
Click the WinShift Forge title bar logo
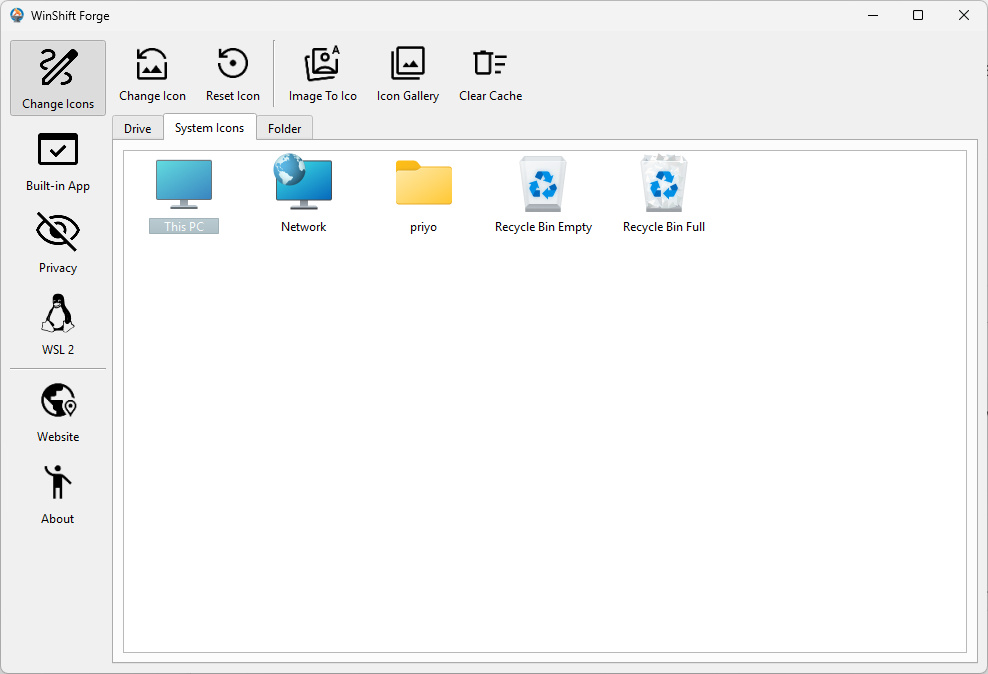coord(17,15)
